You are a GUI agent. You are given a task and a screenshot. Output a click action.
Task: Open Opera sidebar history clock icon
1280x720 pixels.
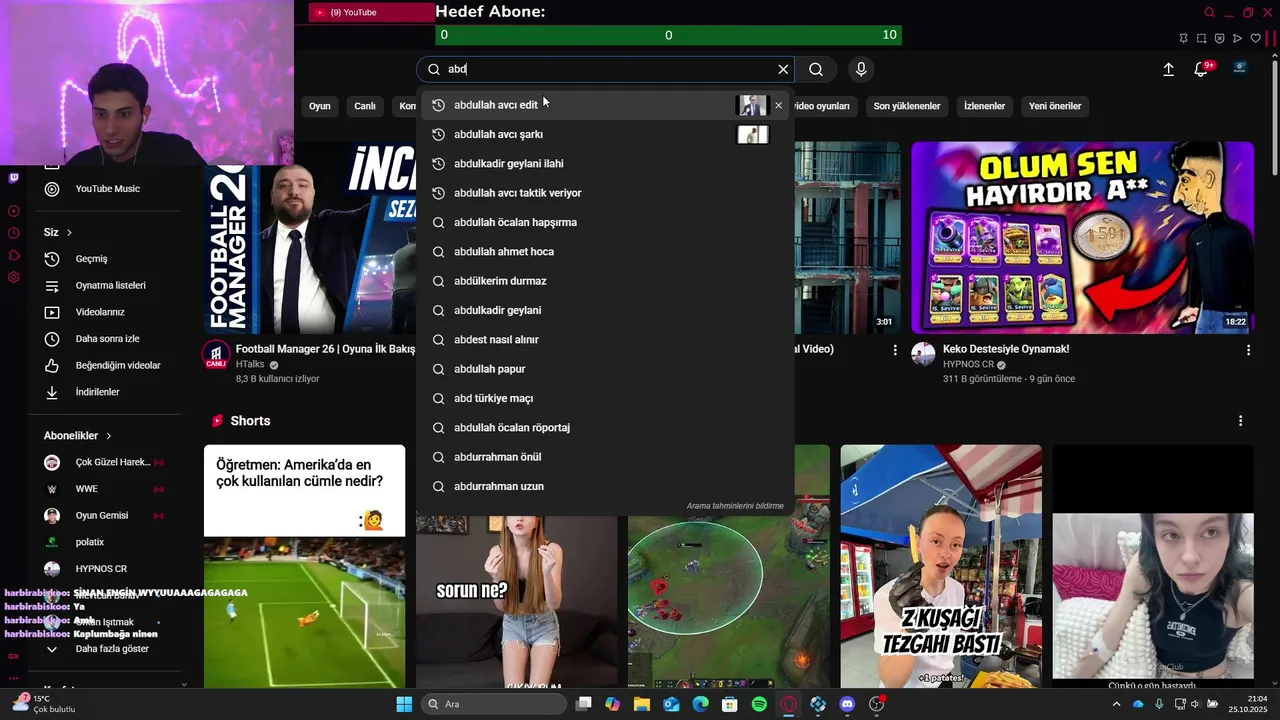pyautogui.click(x=13, y=233)
